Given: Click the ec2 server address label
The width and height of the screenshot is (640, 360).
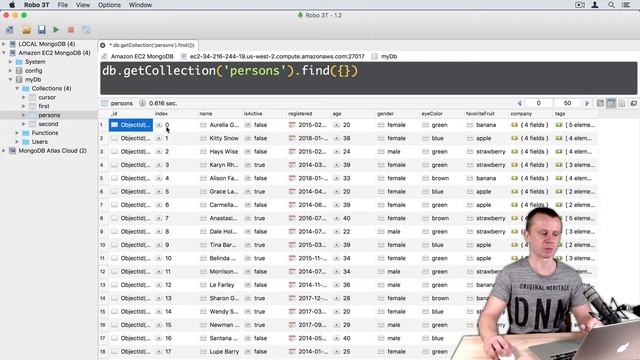Looking at the screenshot, I should tap(277, 56).
